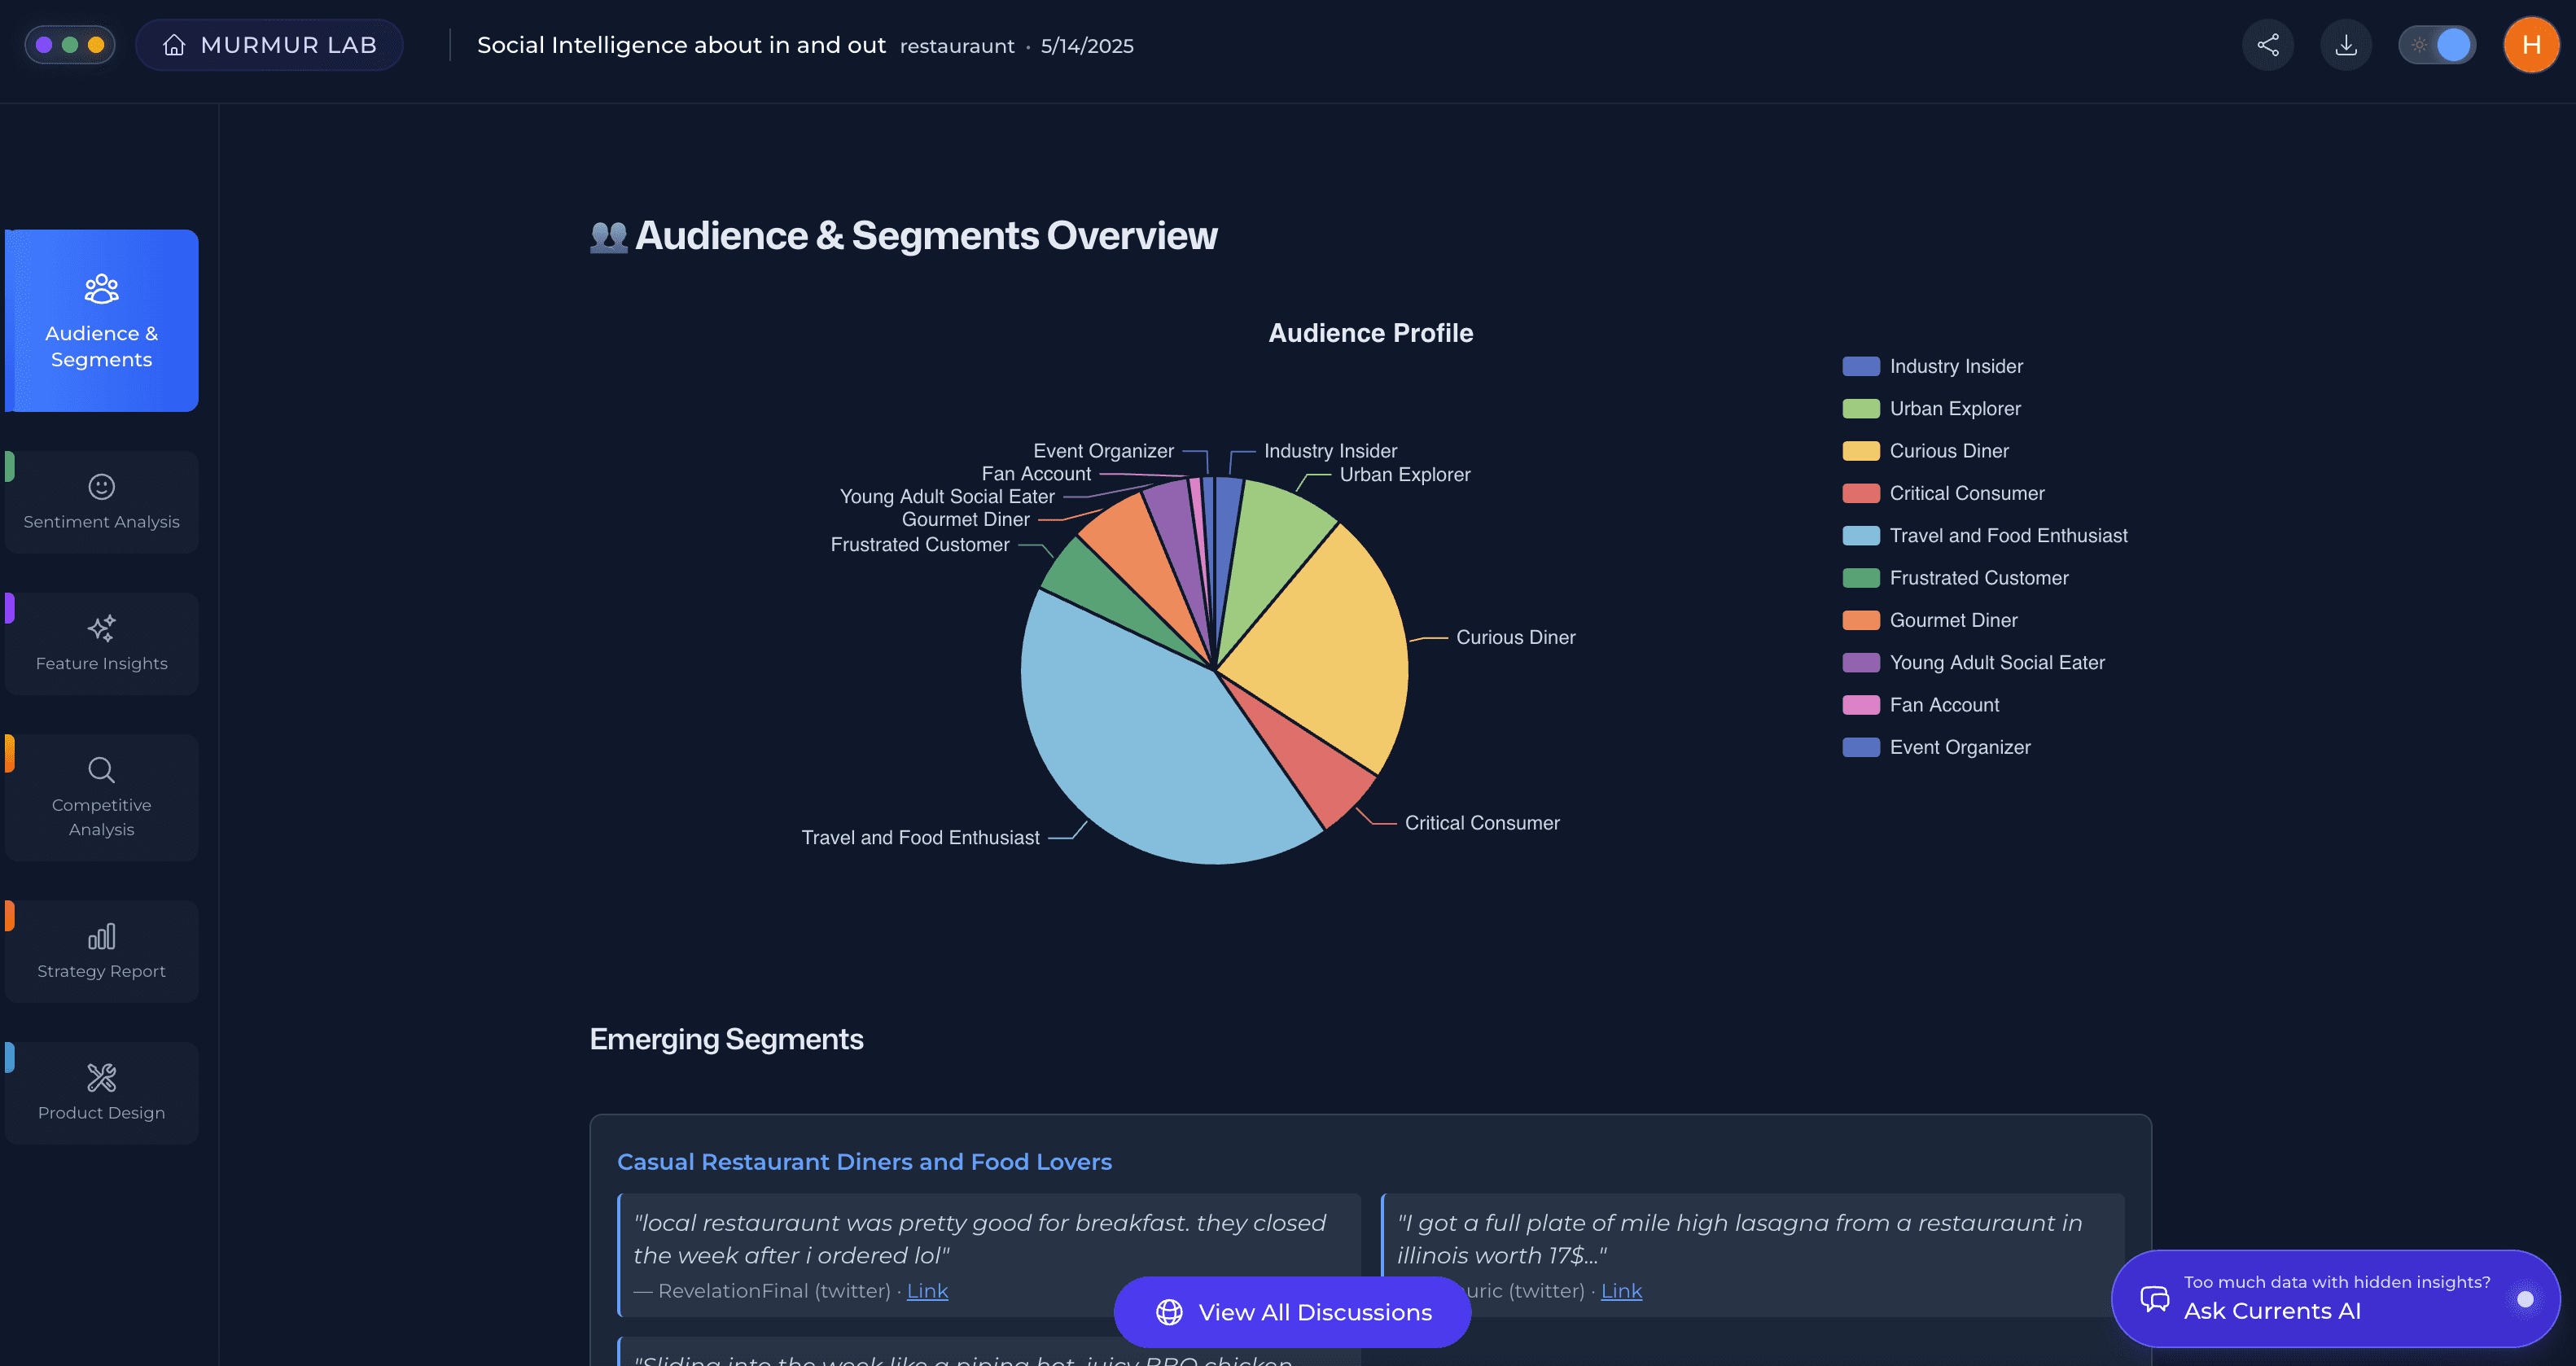Viewport: 2576px width, 1366px height.
Task: Open RevelationFinal tweet Link
Action: pyautogui.click(x=926, y=1291)
